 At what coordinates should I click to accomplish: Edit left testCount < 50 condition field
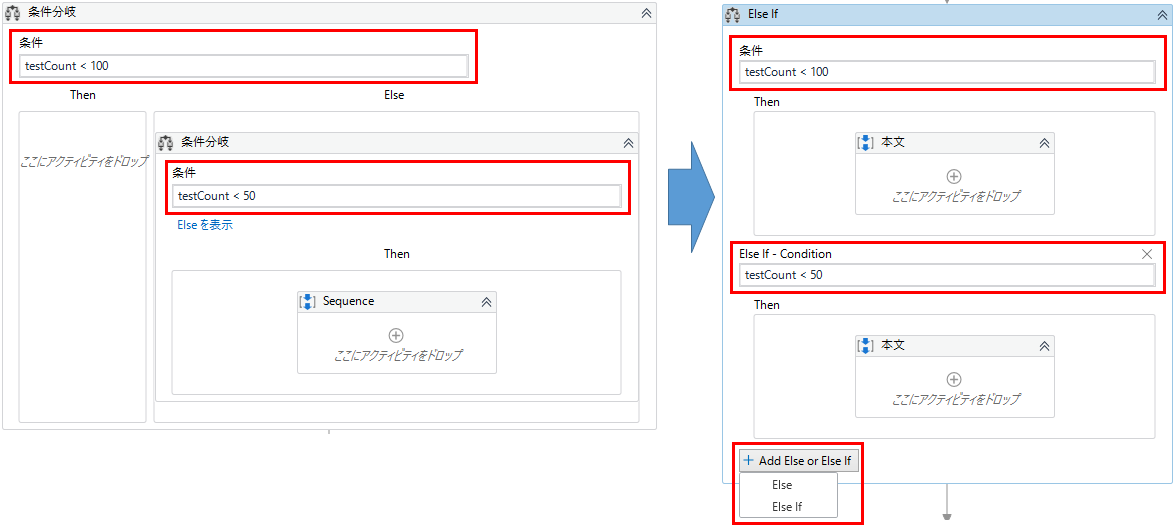(x=396, y=196)
